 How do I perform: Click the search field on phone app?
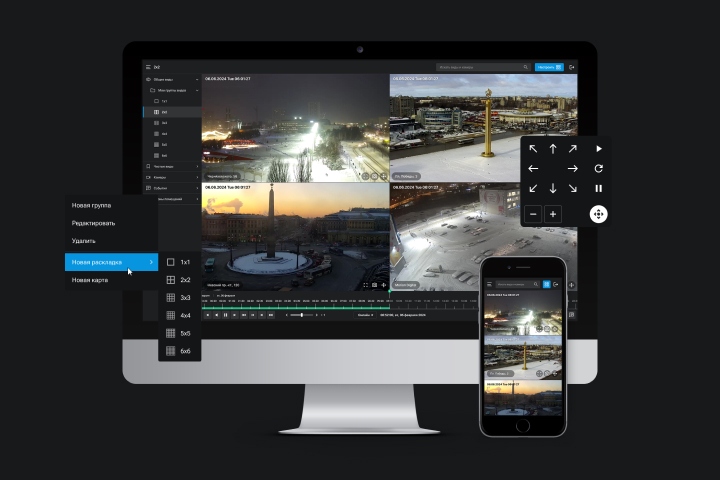click(518, 284)
